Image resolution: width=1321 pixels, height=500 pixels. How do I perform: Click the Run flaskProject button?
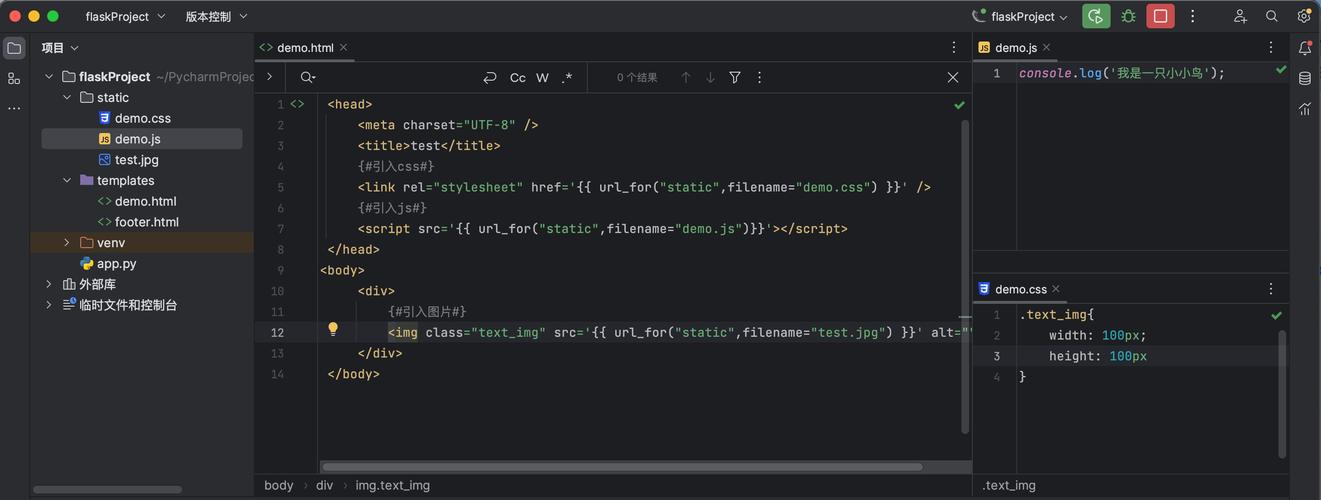coord(1096,16)
